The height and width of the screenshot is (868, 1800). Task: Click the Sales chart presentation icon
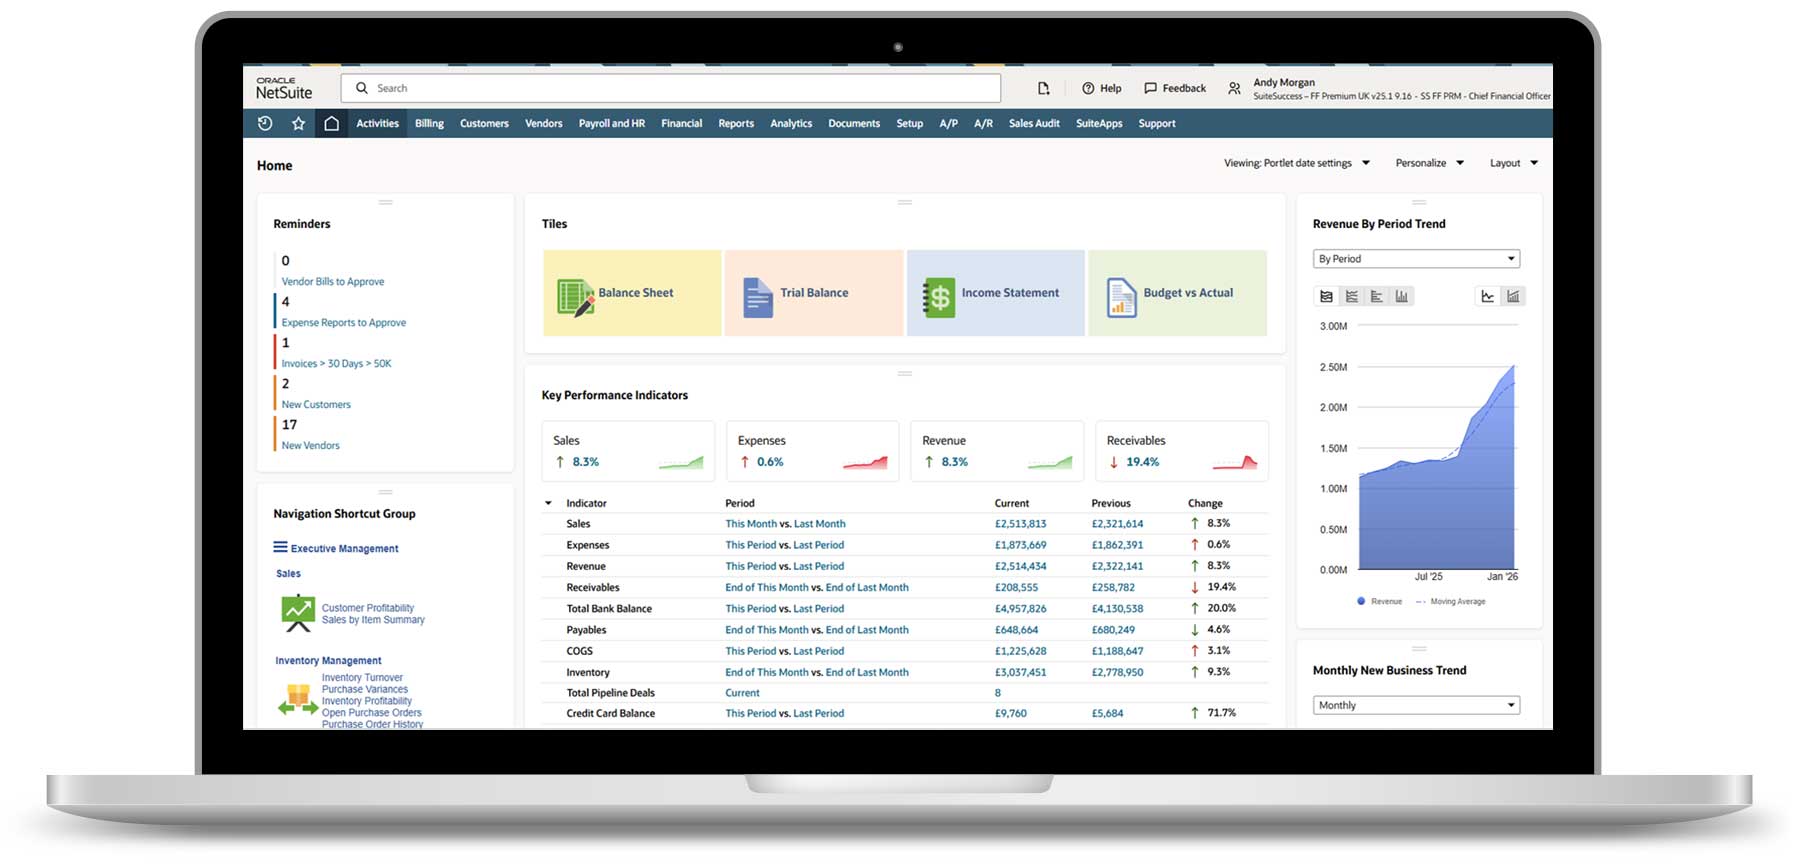coord(298,613)
